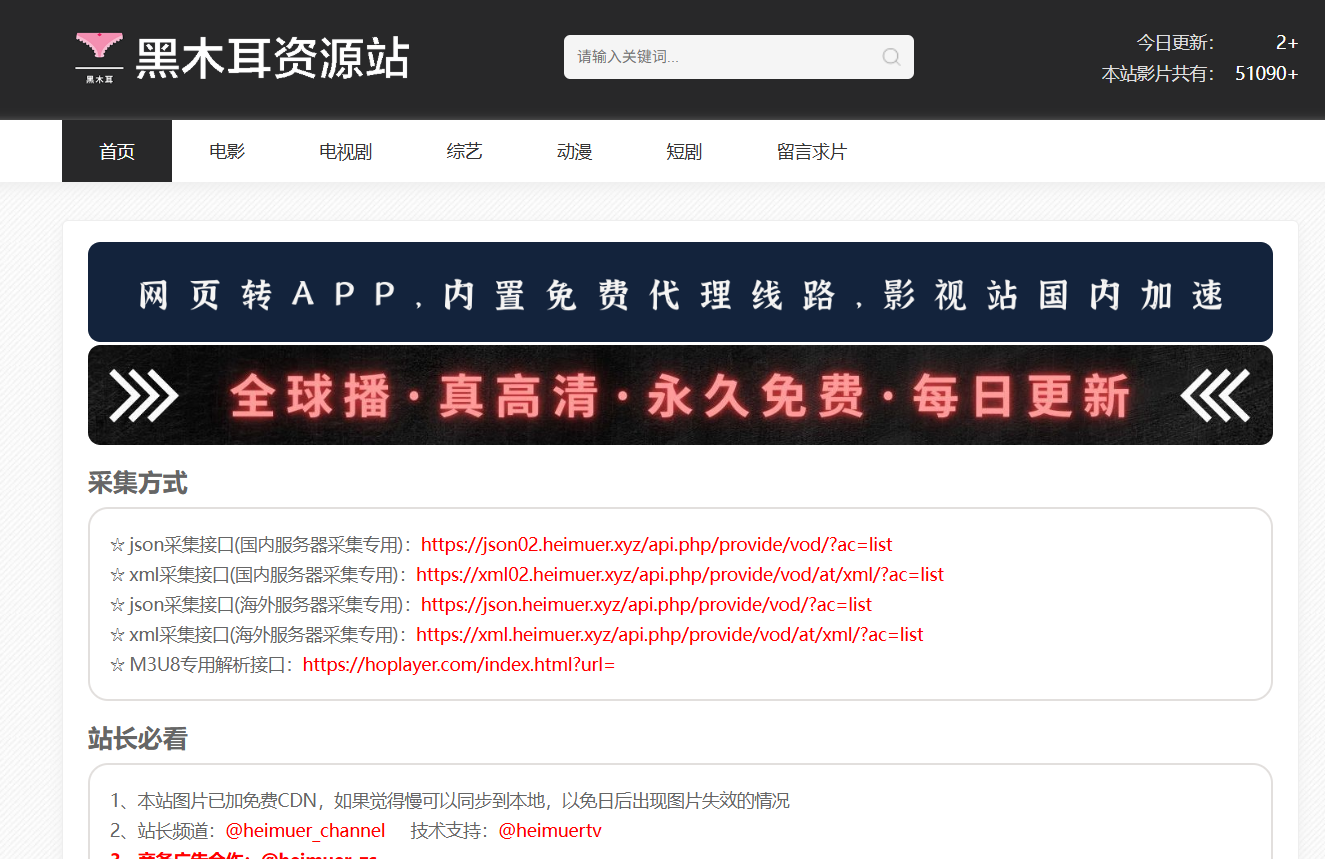Click the xml采集接口(海外服务器采集专用) label
Viewport: 1325px width, 859px height.
(x=260, y=635)
